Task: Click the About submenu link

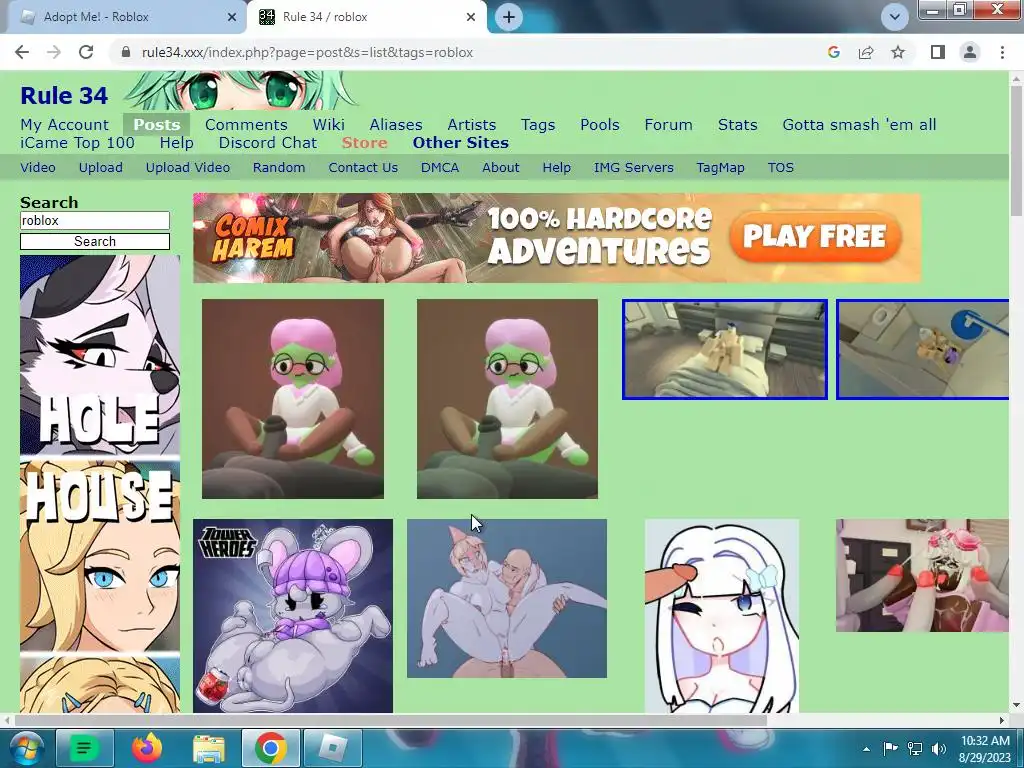Action: (500, 168)
